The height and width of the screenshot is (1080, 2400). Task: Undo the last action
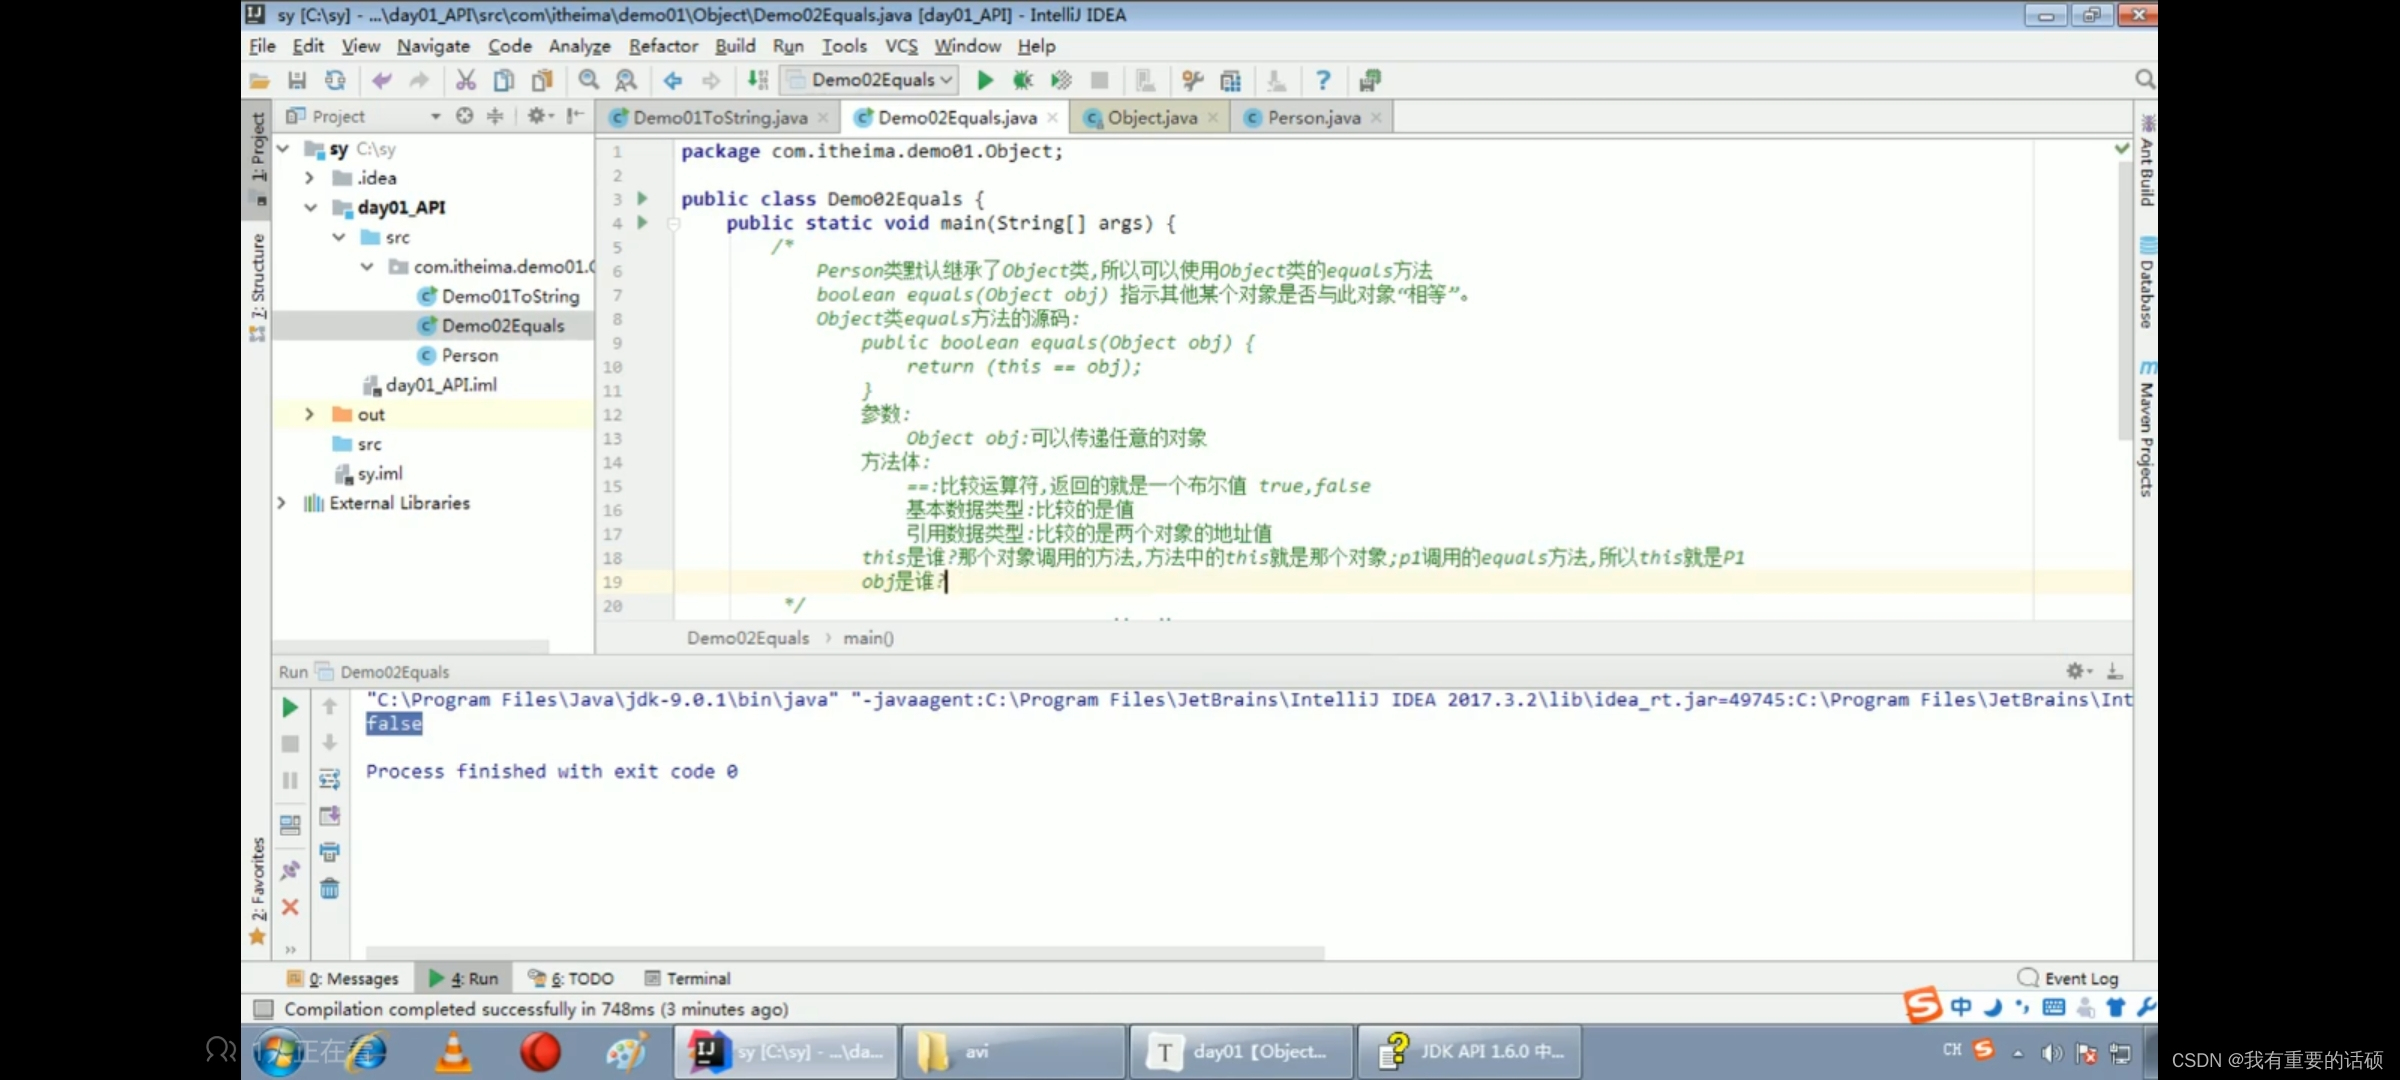click(x=381, y=80)
